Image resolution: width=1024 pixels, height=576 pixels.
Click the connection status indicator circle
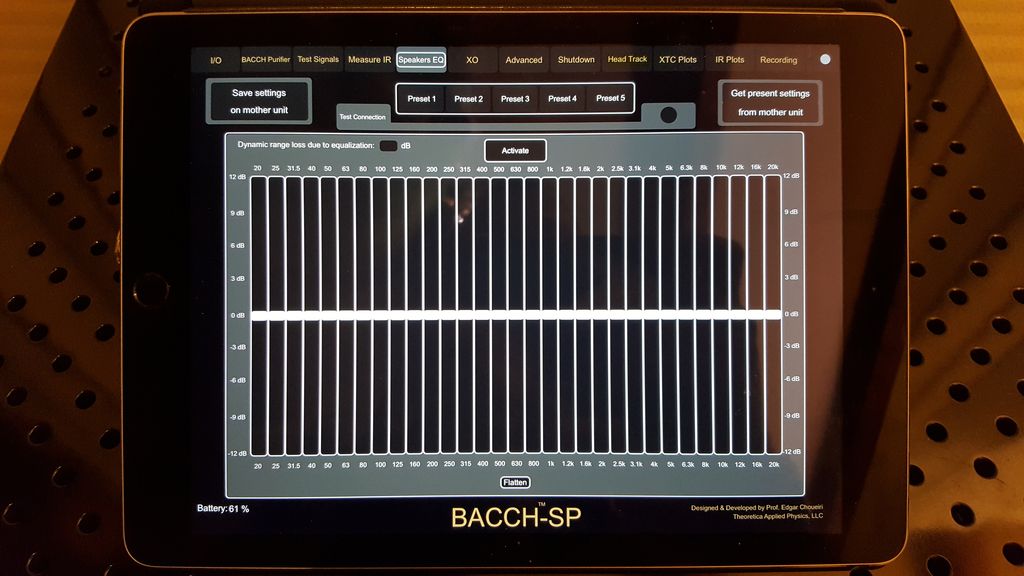coord(668,115)
